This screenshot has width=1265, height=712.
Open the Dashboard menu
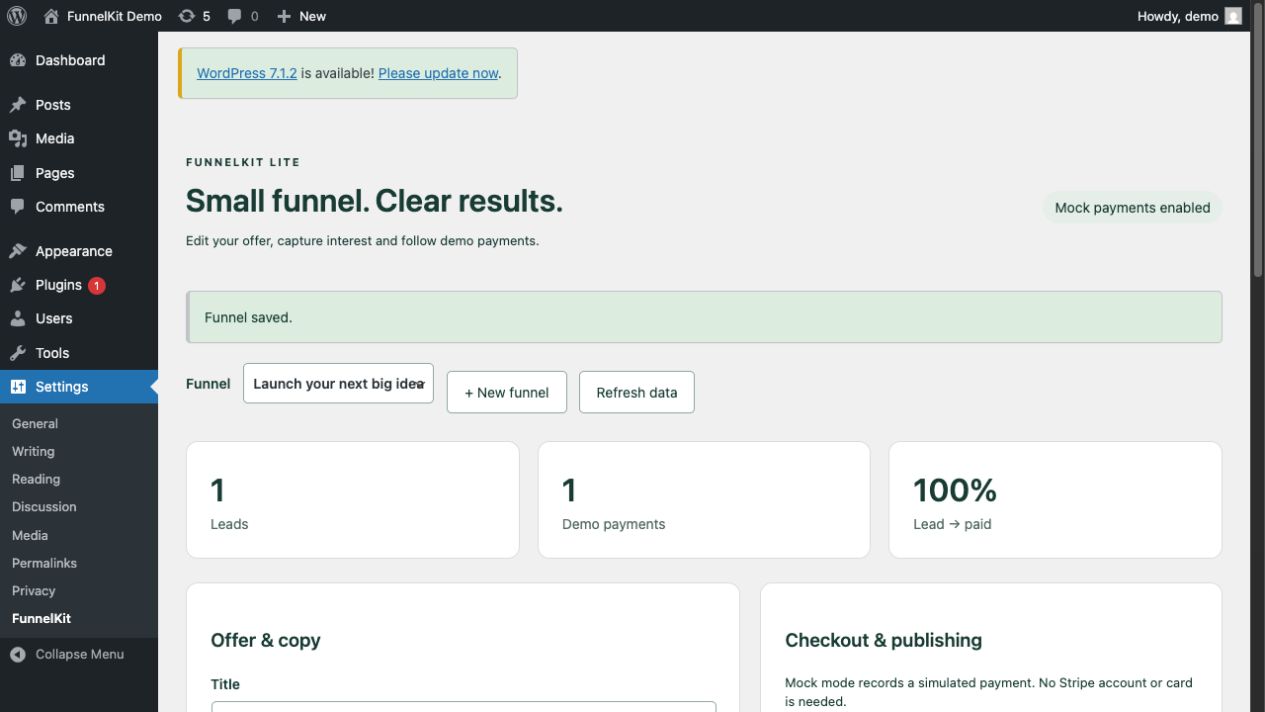[79, 60]
